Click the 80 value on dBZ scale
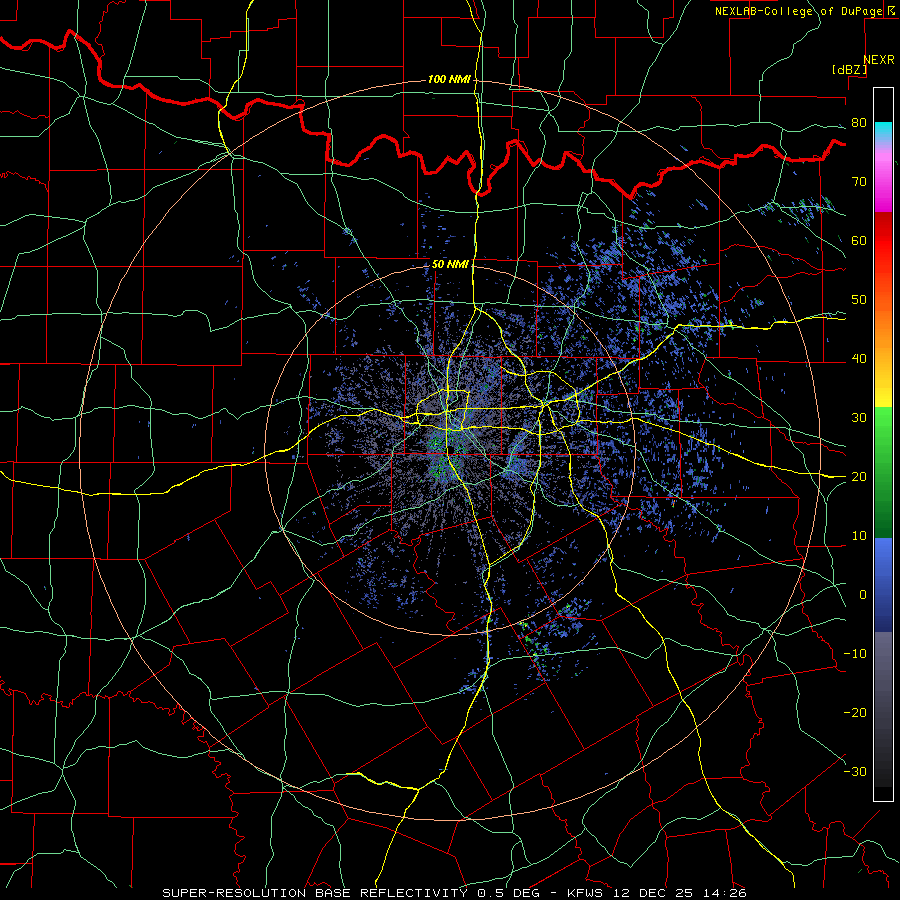The image size is (900, 900). coord(859,123)
